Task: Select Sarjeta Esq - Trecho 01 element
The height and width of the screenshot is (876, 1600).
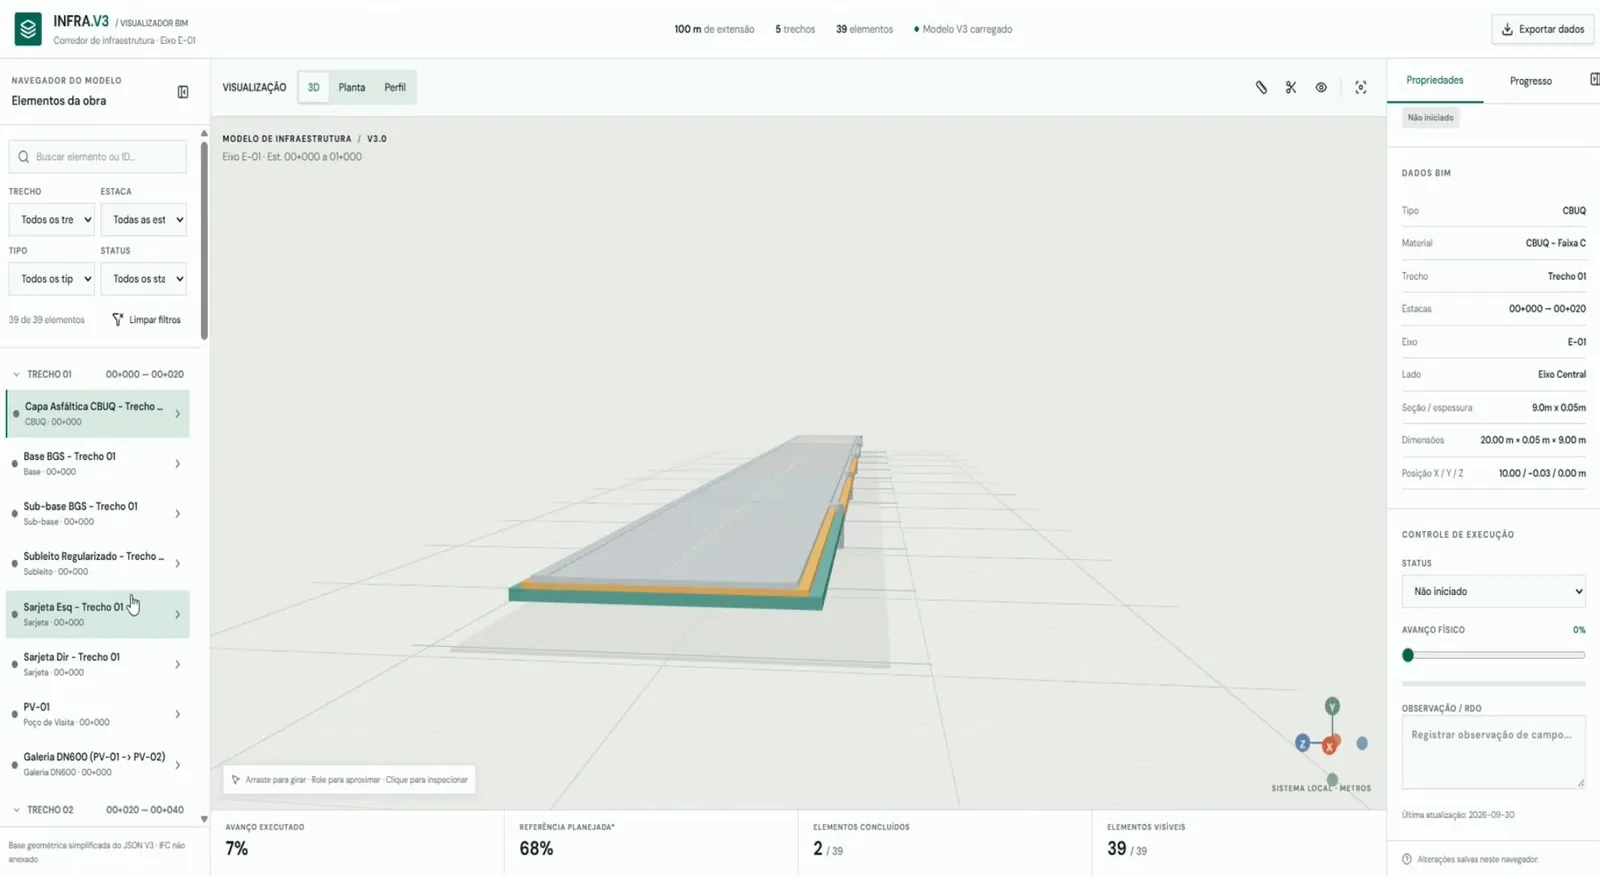Action: 97,614
